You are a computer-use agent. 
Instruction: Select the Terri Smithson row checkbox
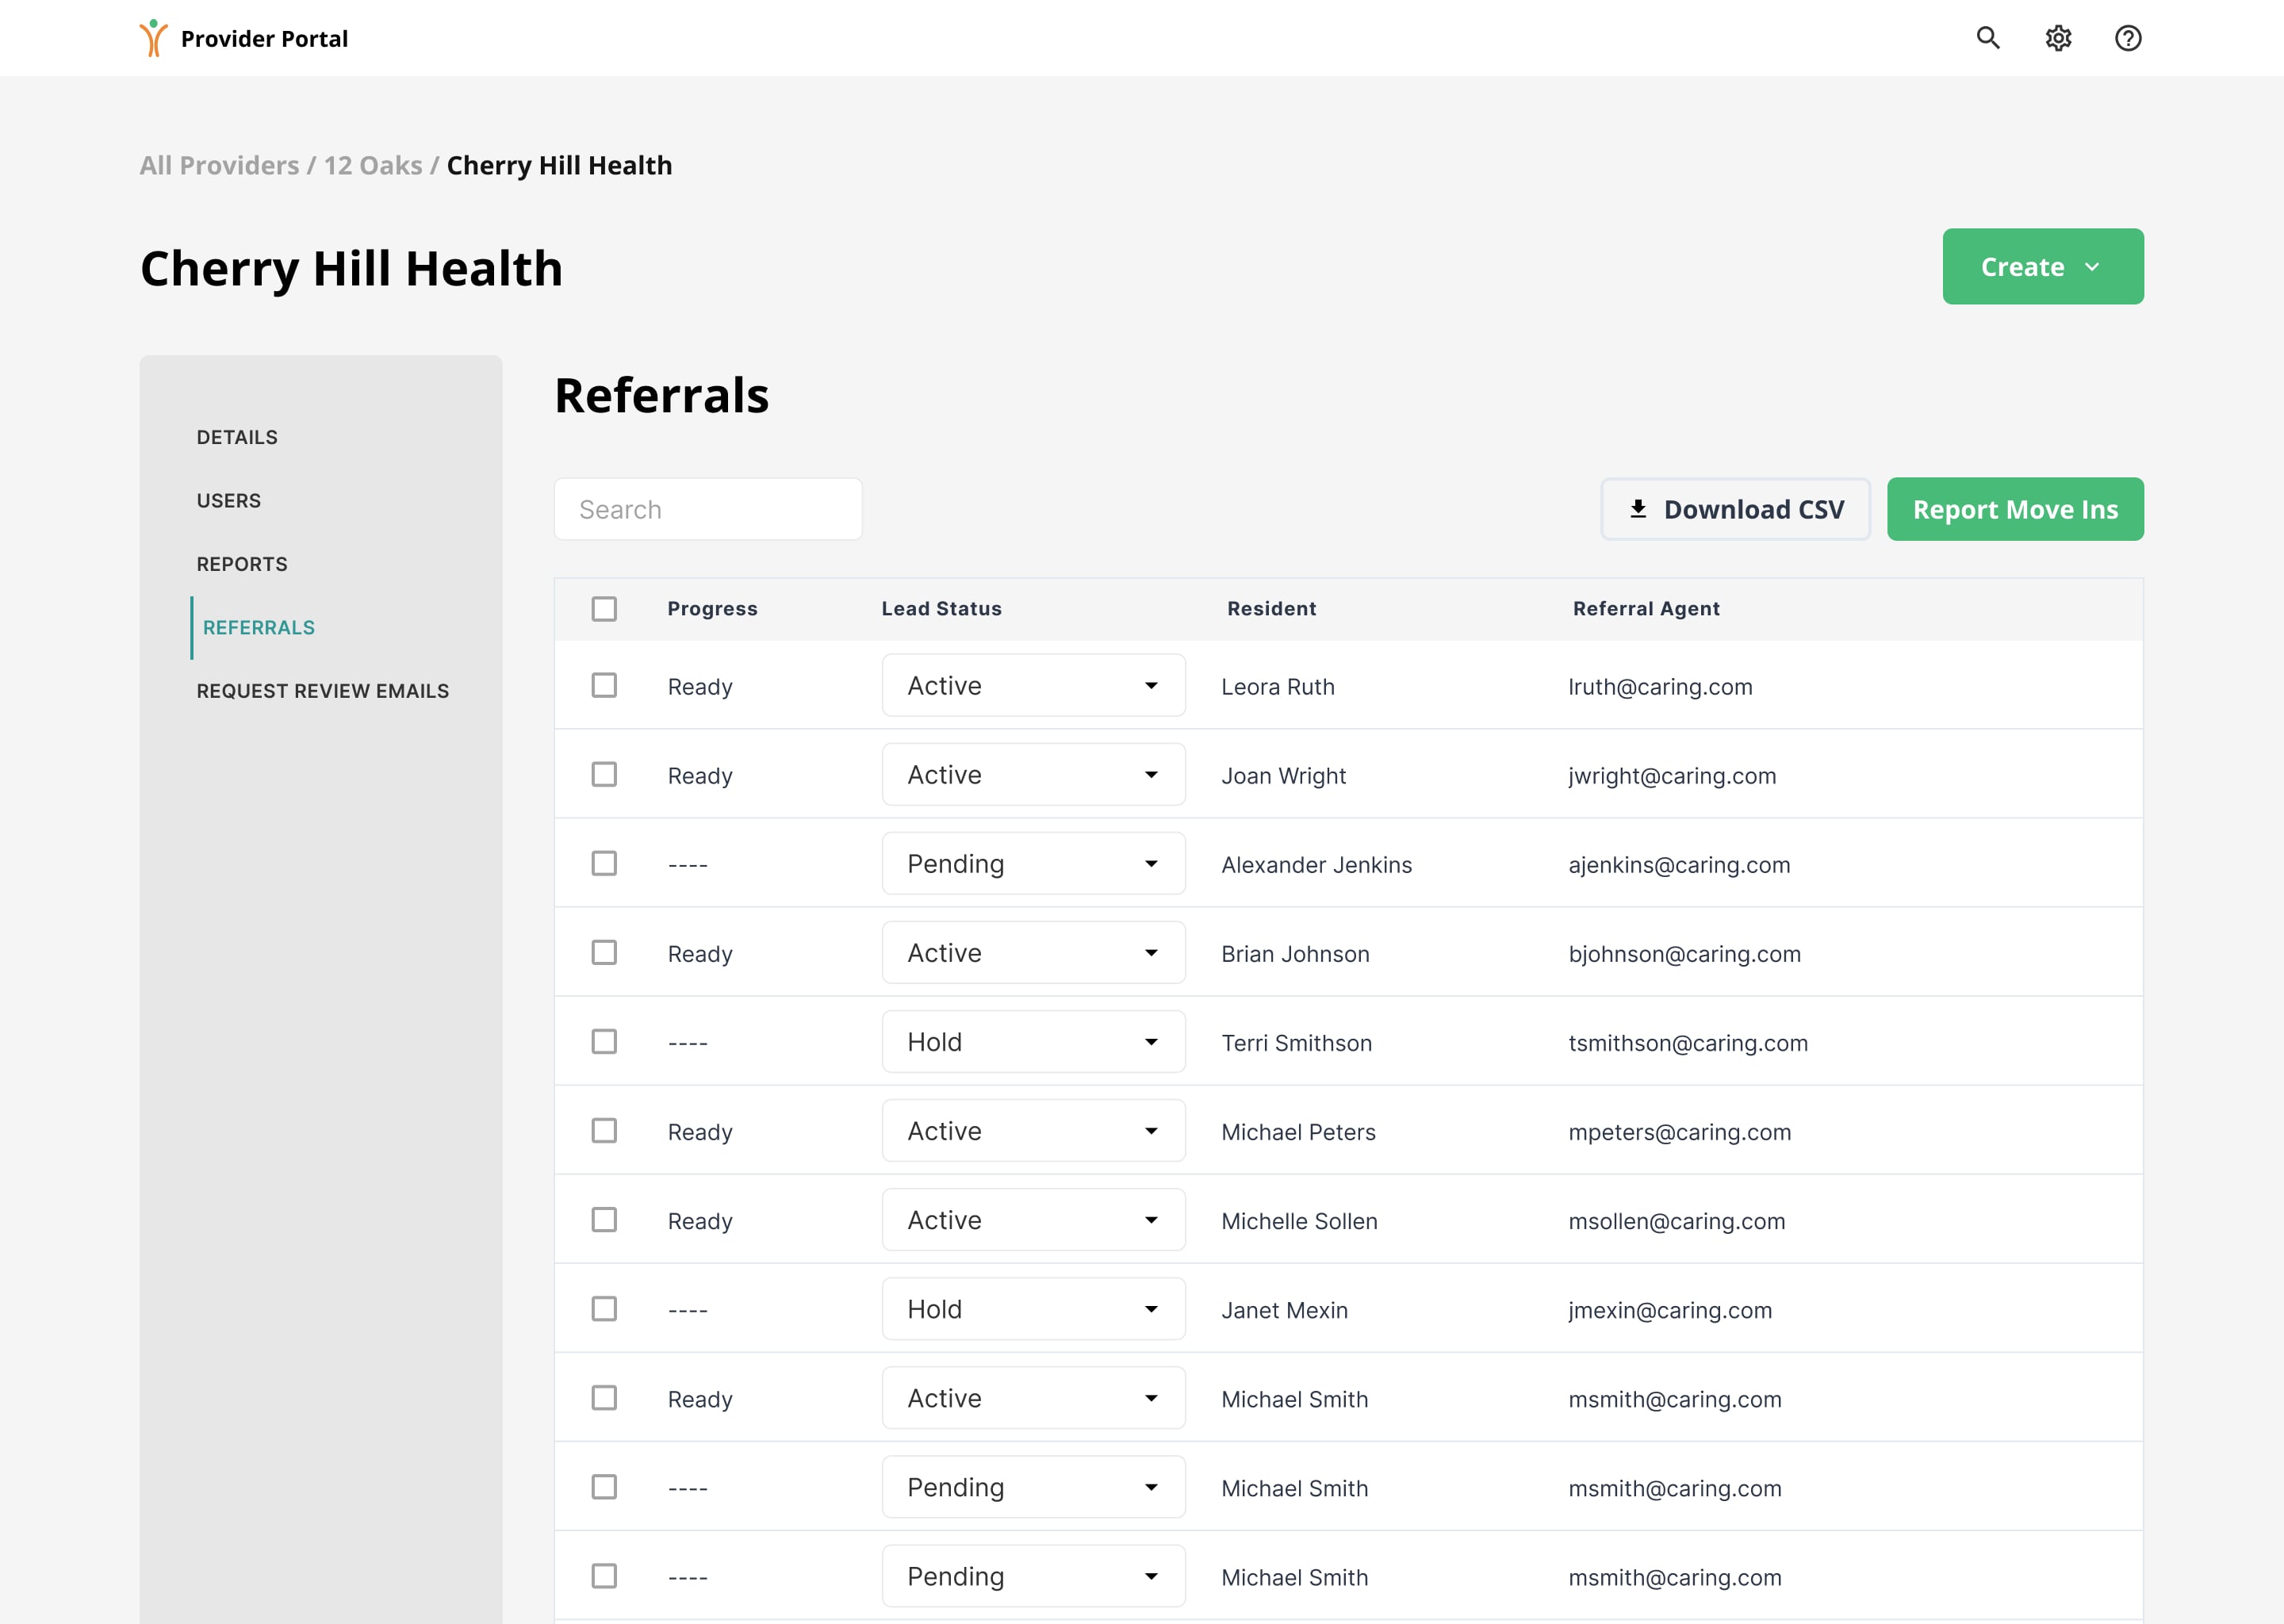pos(604,1042)
